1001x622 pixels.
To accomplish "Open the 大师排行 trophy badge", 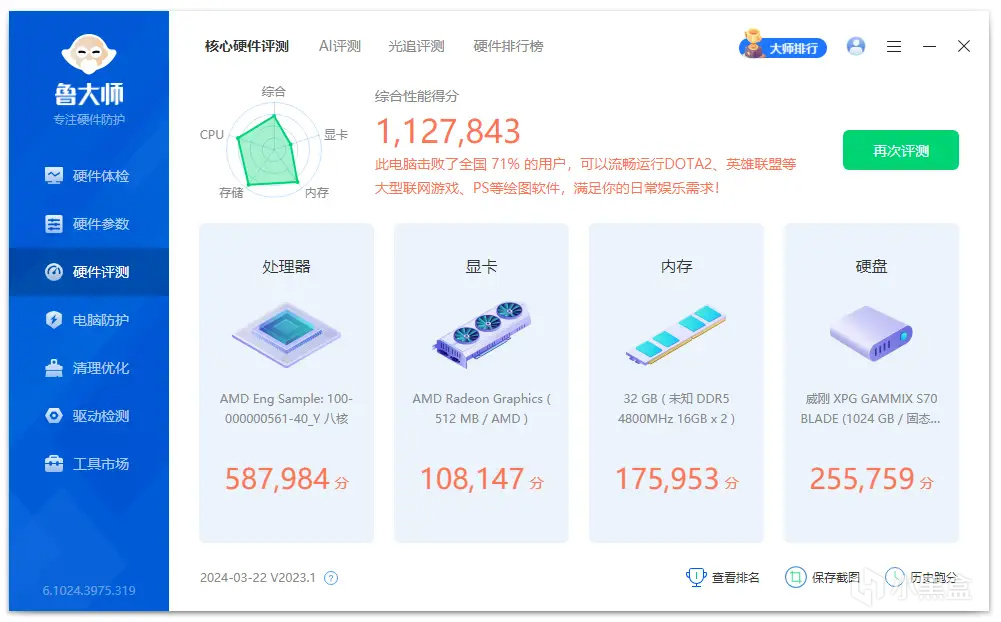I will [783, 46].
